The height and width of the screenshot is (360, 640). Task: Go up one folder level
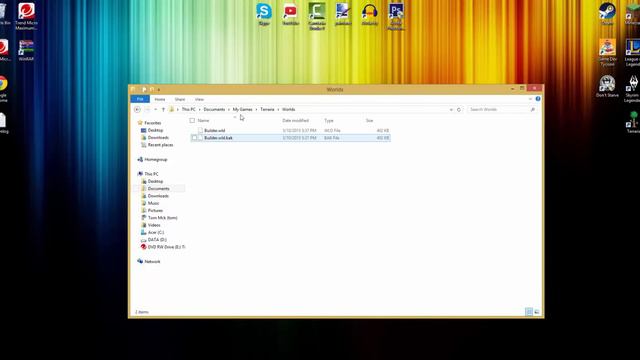163,109
